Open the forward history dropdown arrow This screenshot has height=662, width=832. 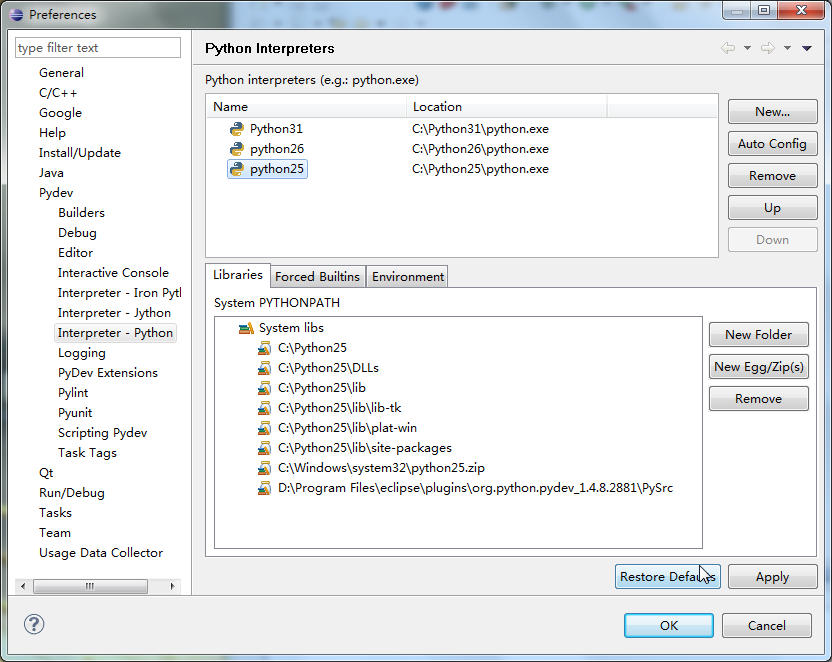click(787, 48)
